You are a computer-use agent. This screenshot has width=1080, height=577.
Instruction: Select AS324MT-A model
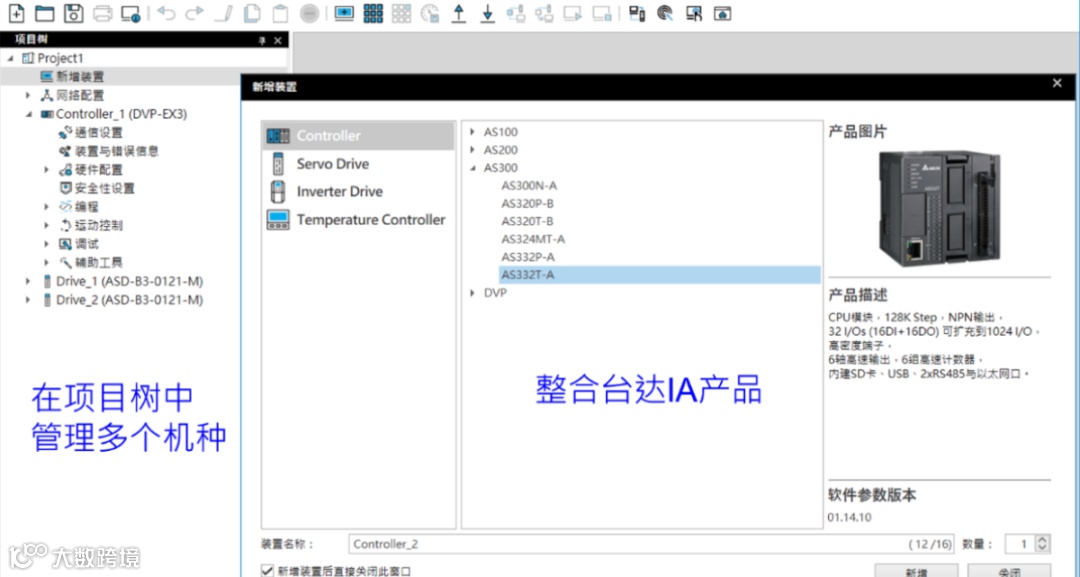(x=533, y=239)
